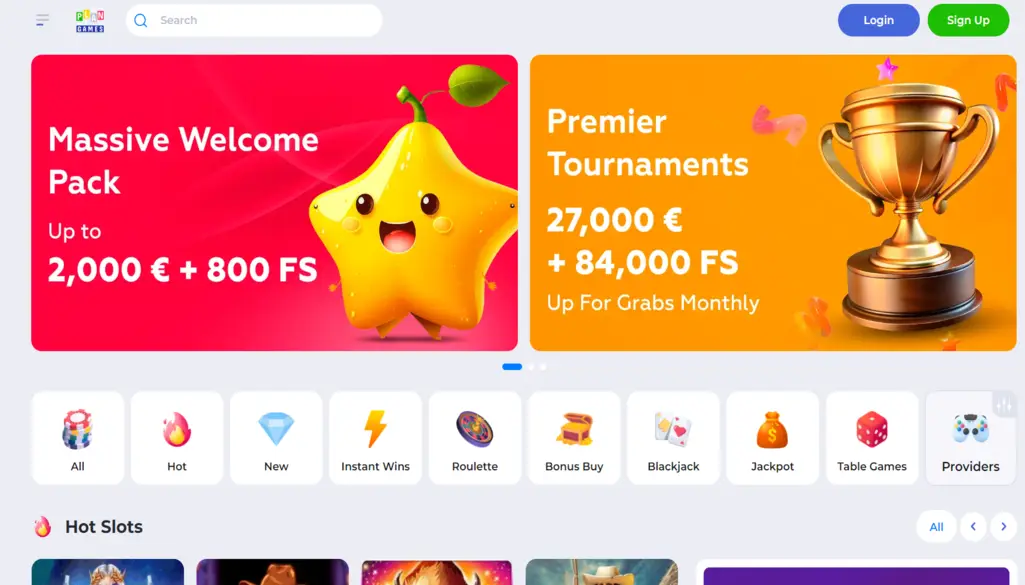The width and height of the screenshot is (1025, 585).
Task: View All Hot Slots
Action: pos(936,526)
